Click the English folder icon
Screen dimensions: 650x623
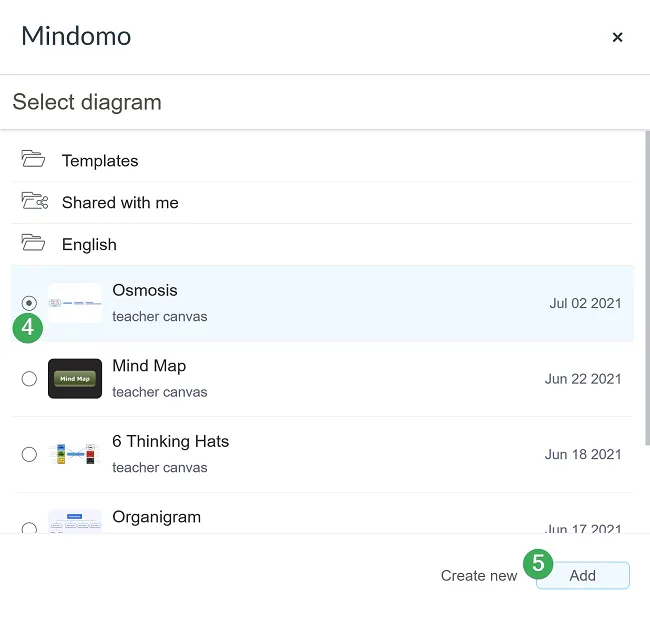pyautogui.click(x=34, y=243)
